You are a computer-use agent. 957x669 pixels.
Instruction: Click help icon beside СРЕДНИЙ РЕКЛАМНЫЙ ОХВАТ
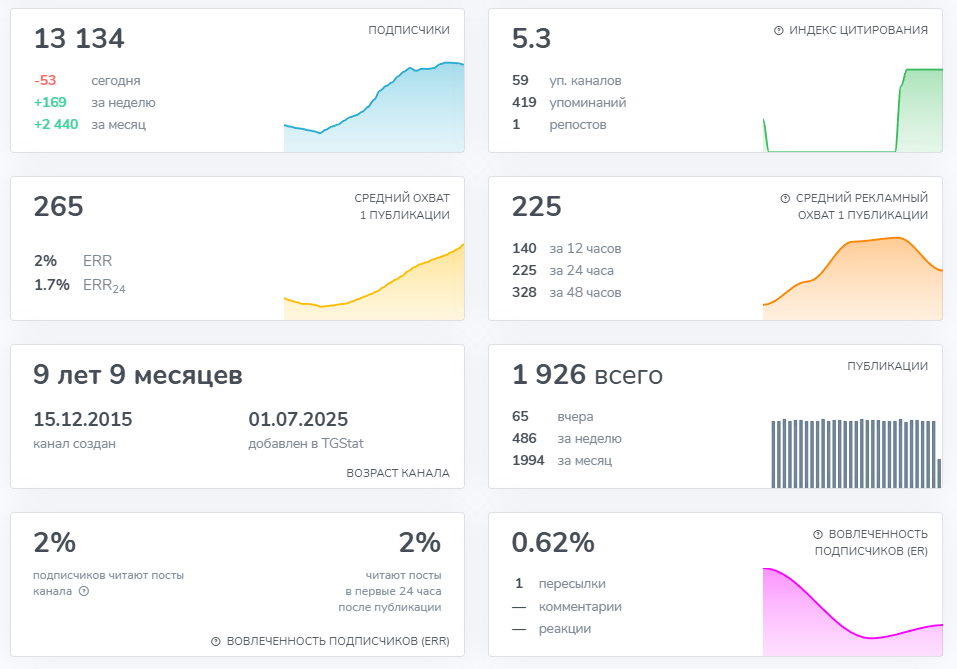pyautogui.click(x=785, y=198)
